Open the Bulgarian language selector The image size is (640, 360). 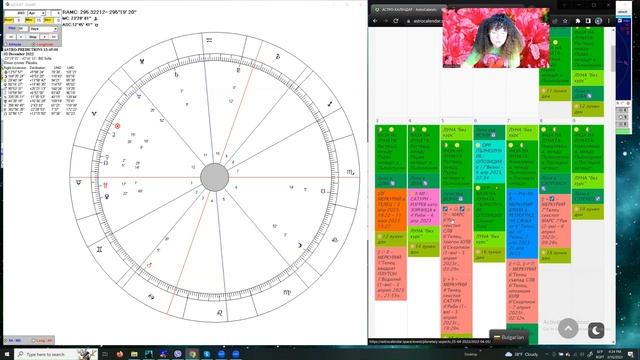click(509, 338)
